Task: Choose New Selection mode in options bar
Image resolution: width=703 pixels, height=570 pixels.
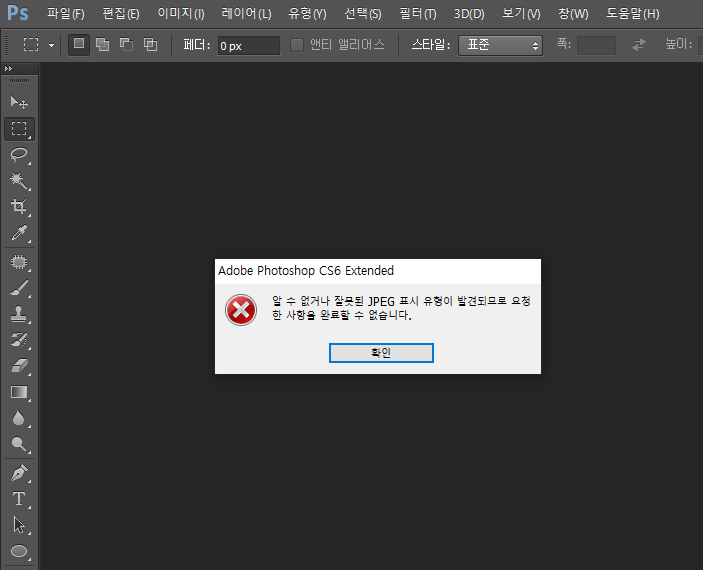Action: (x=79, y=45)
